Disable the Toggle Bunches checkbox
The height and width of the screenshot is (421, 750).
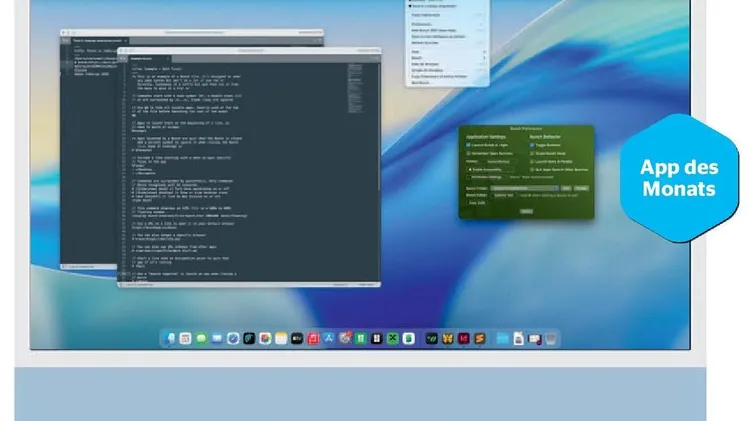point(532,146)
